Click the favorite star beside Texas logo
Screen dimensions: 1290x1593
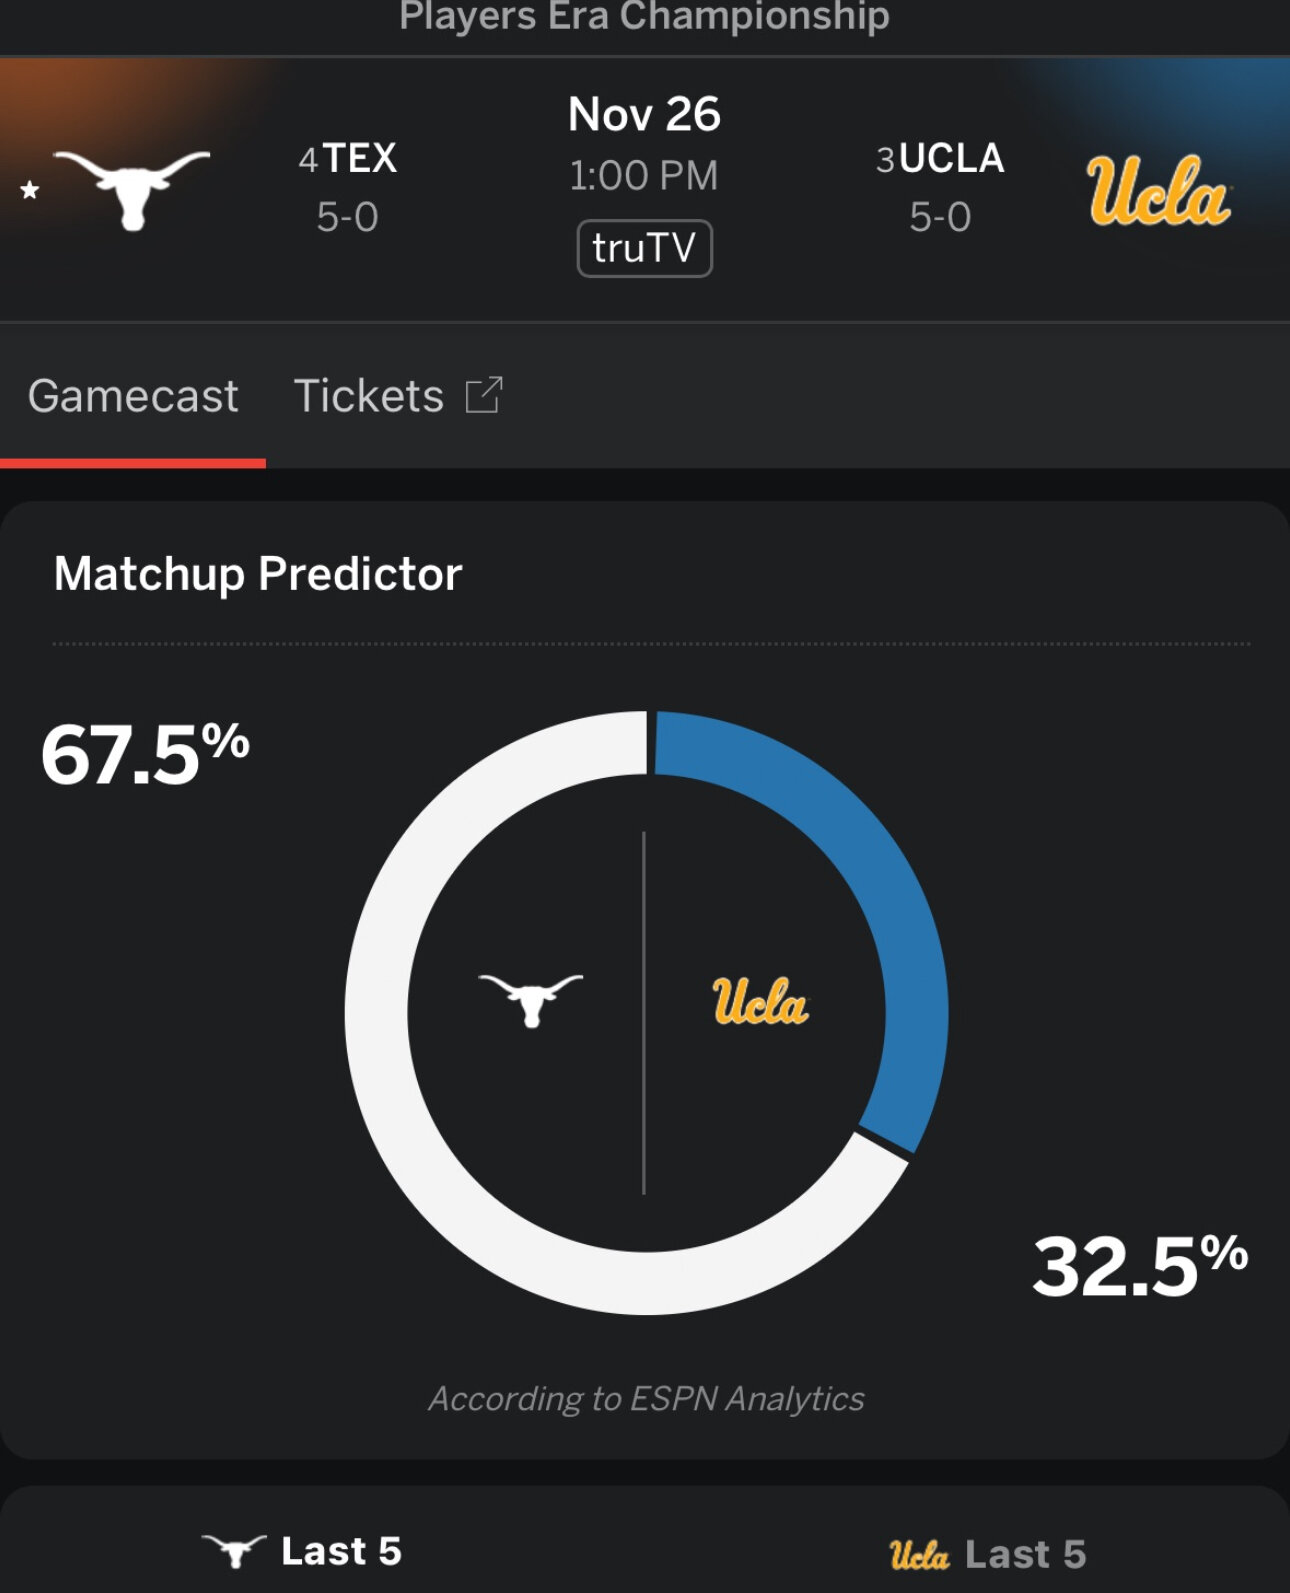tap(30, 190)
